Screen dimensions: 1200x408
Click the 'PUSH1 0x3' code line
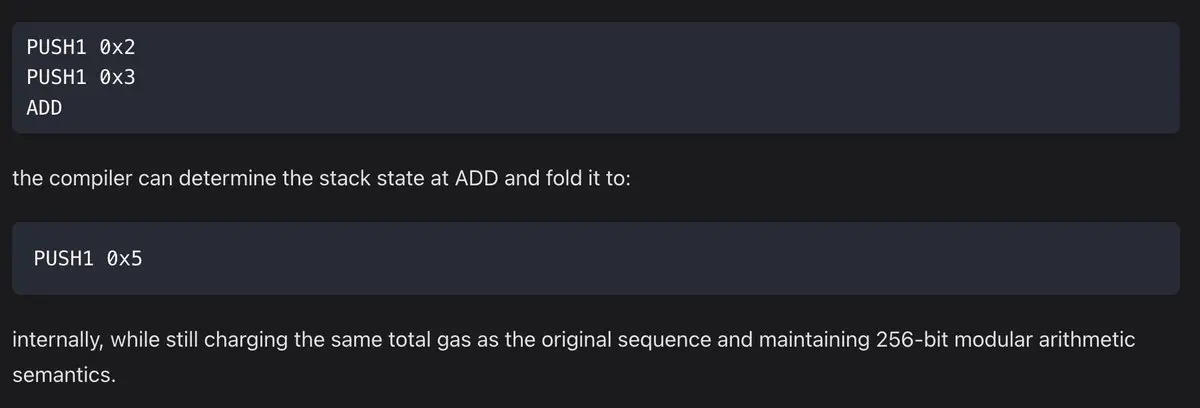pyautogui.click(x=80, y=77)
